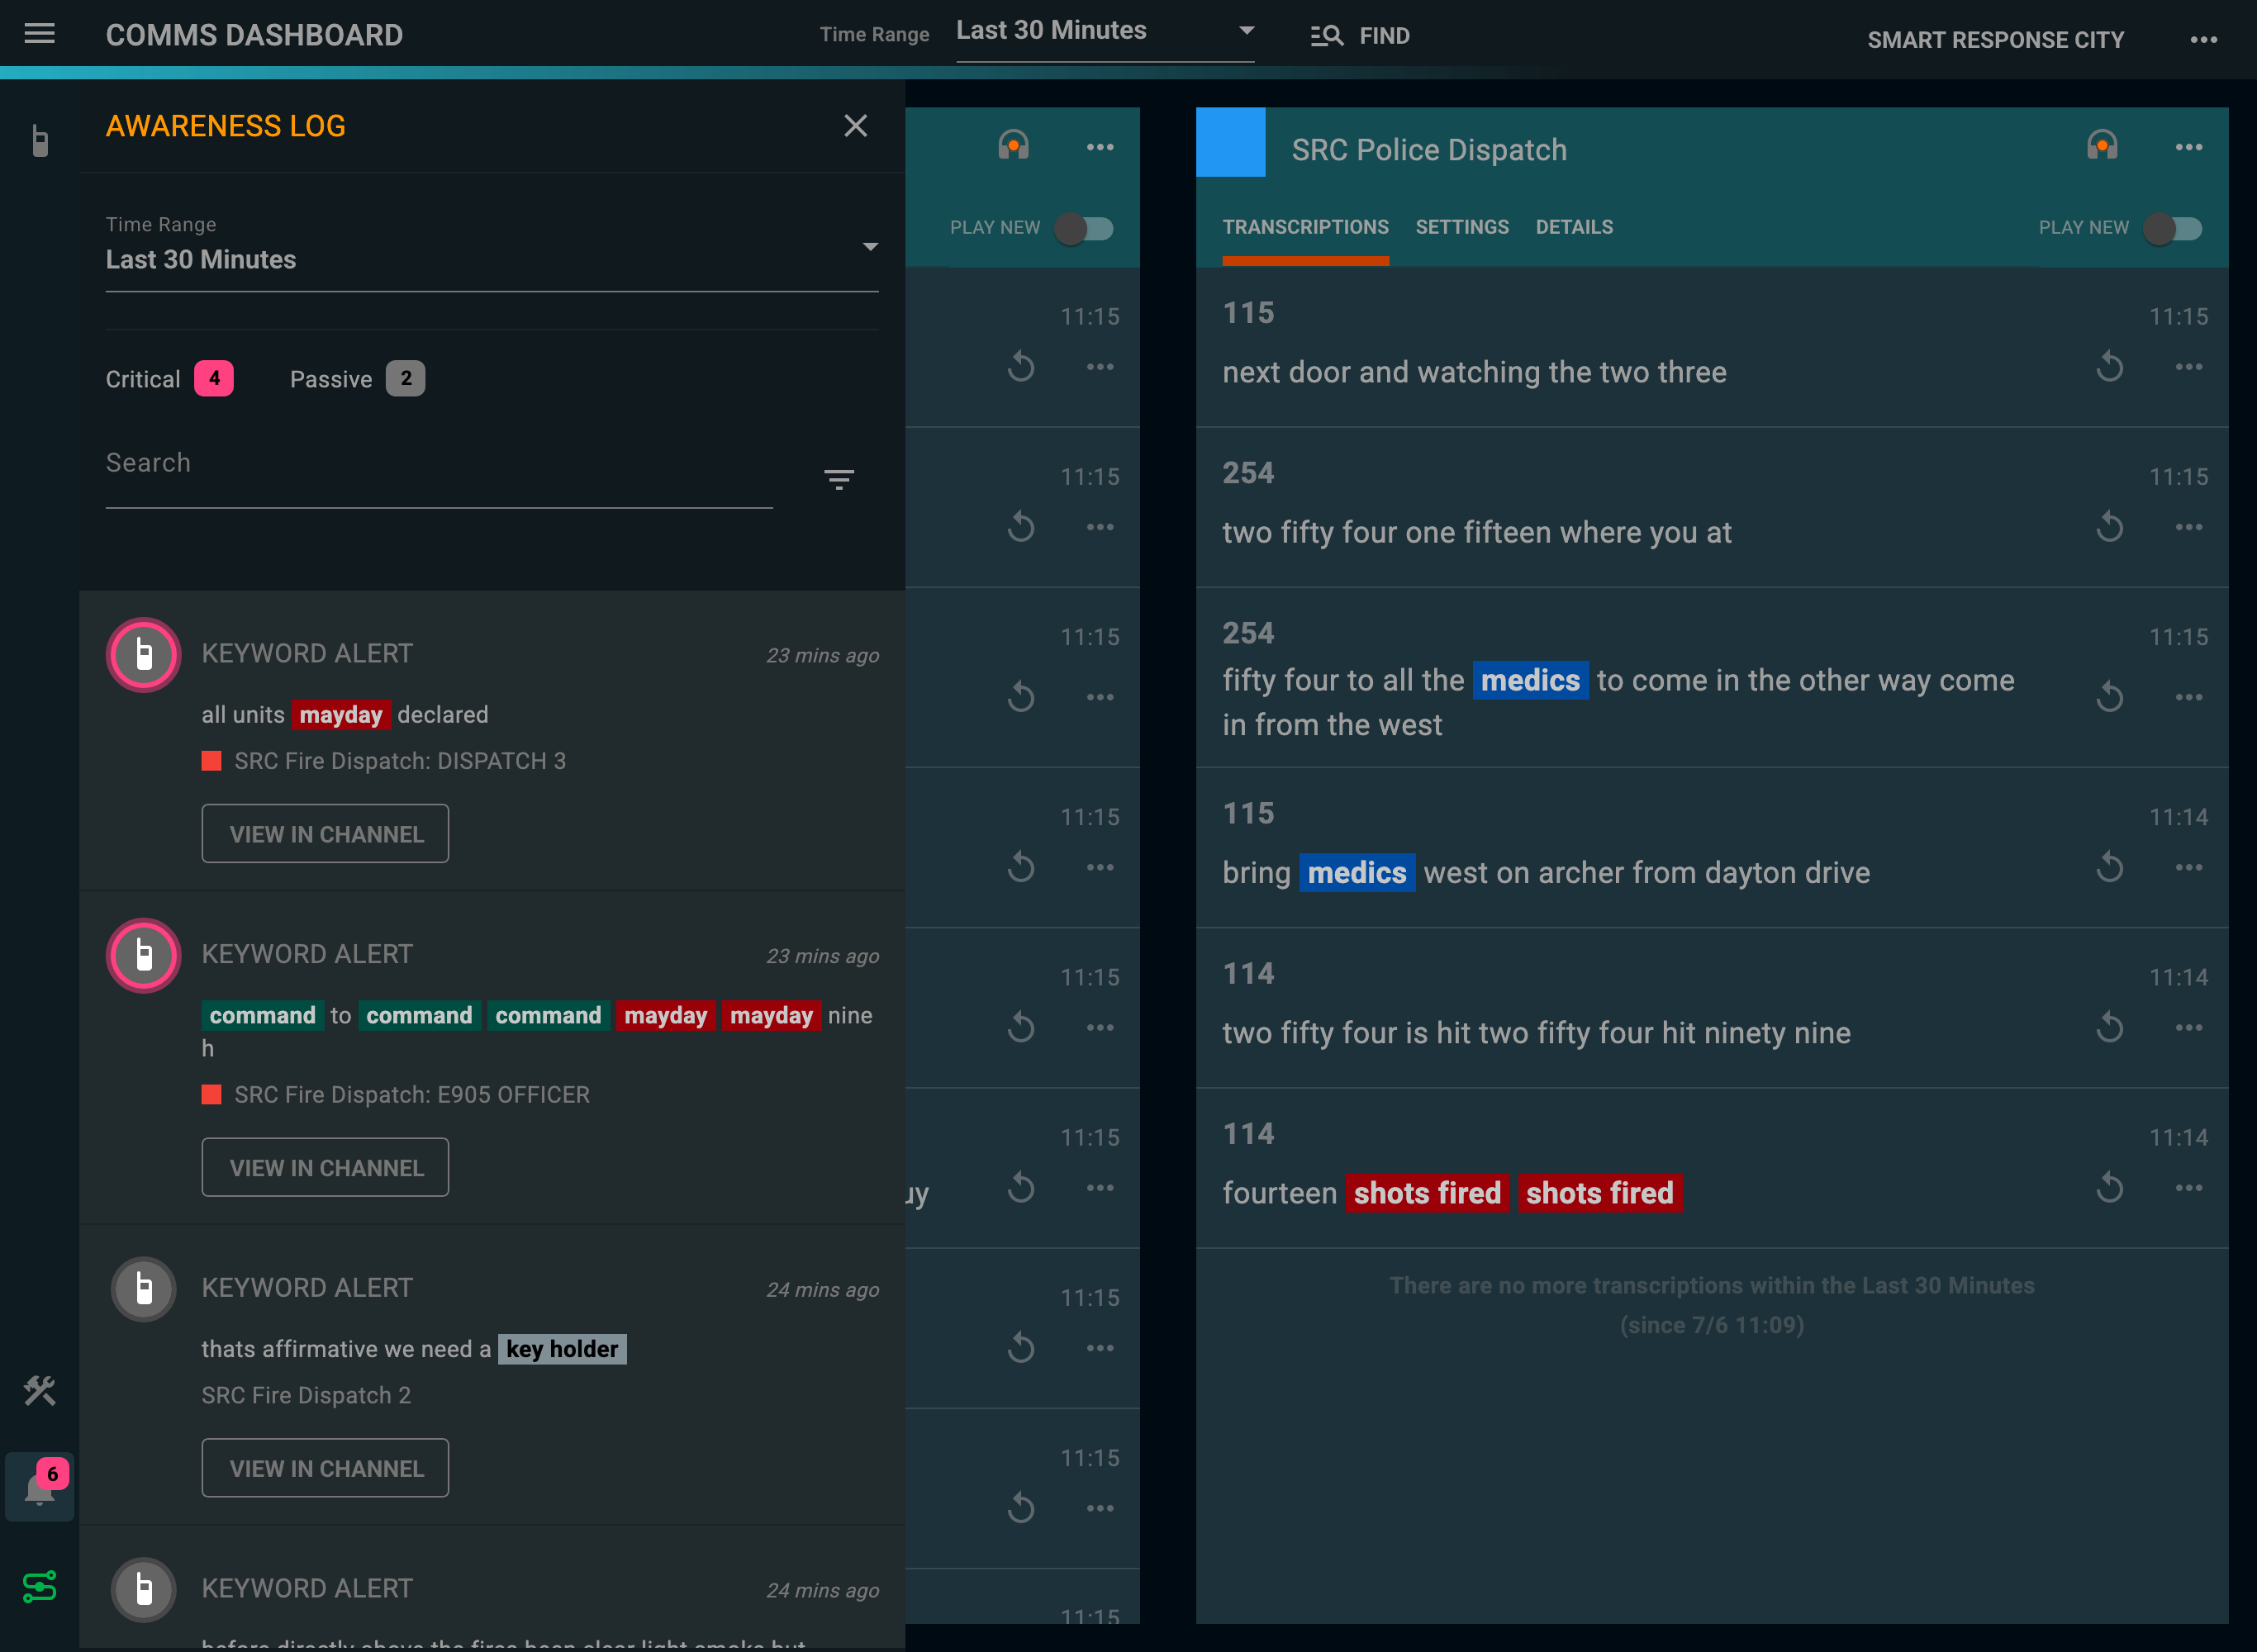
Task: Toggle PLAY NEW on SRC Police Dispatch
Action: (x=2172, y=228)
